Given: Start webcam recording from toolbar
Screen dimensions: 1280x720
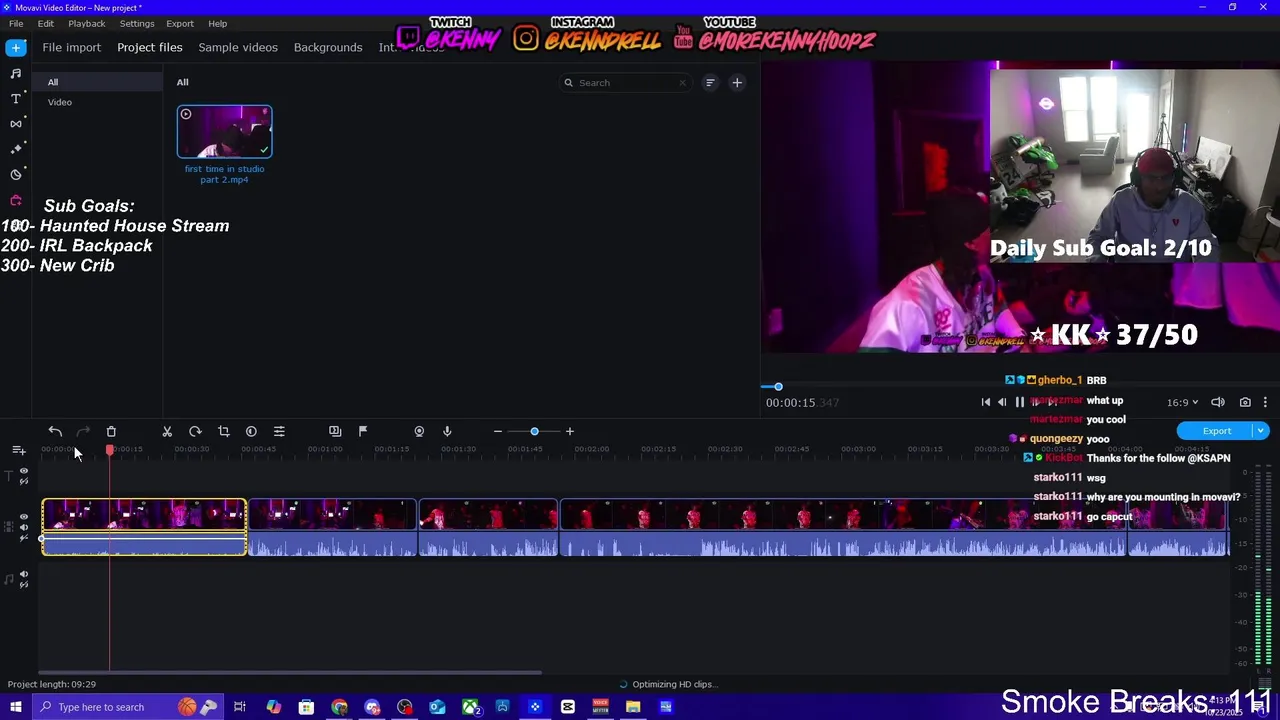Looking at the screenshot, I should (419, 431).
